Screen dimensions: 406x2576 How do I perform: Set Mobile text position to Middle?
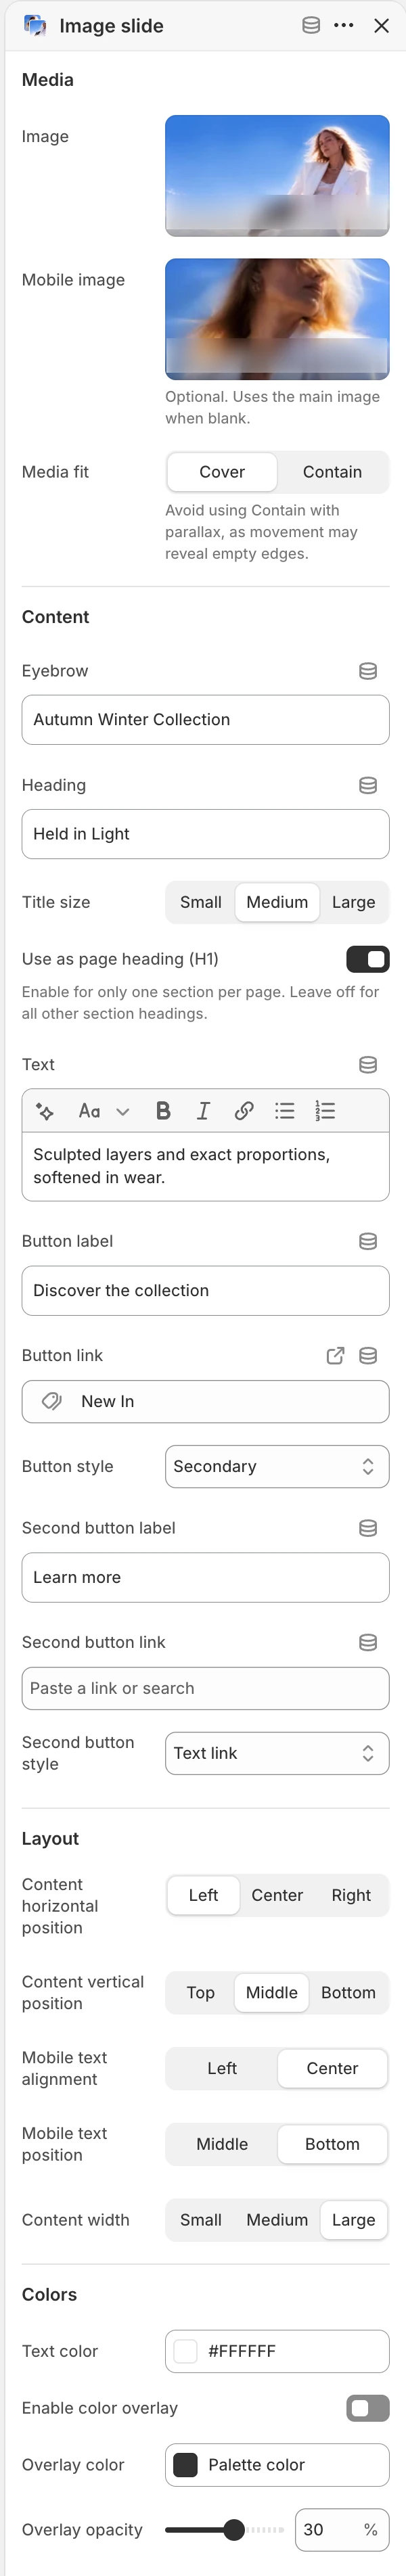pyautogui.click(x=222, y=2144)
